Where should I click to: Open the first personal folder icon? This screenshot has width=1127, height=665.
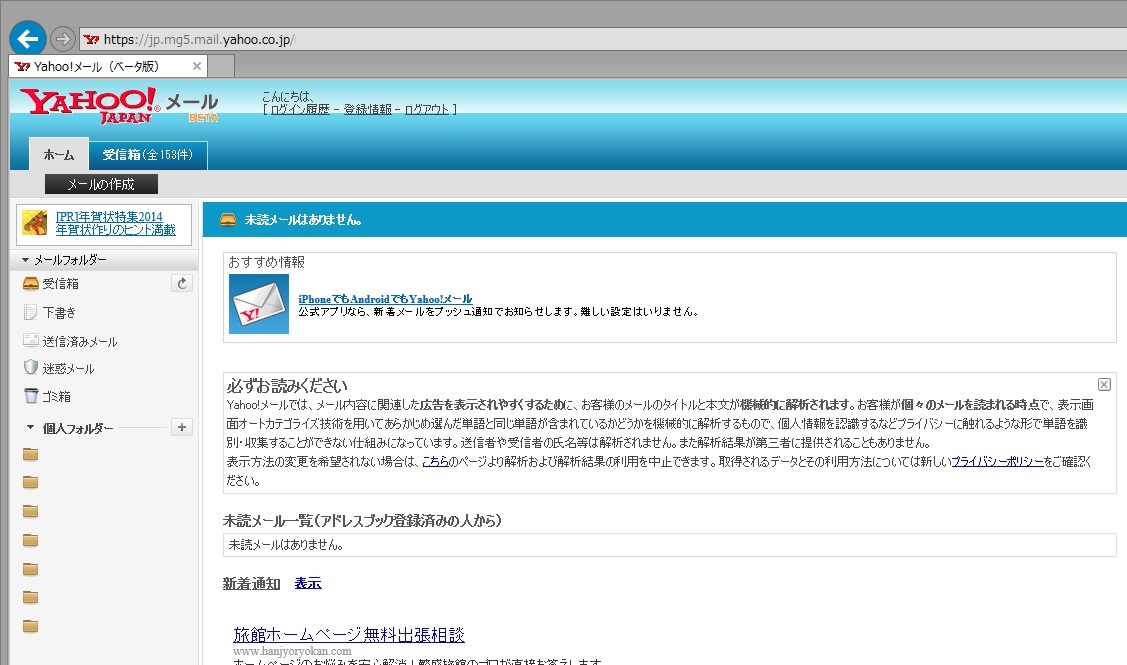30,454
